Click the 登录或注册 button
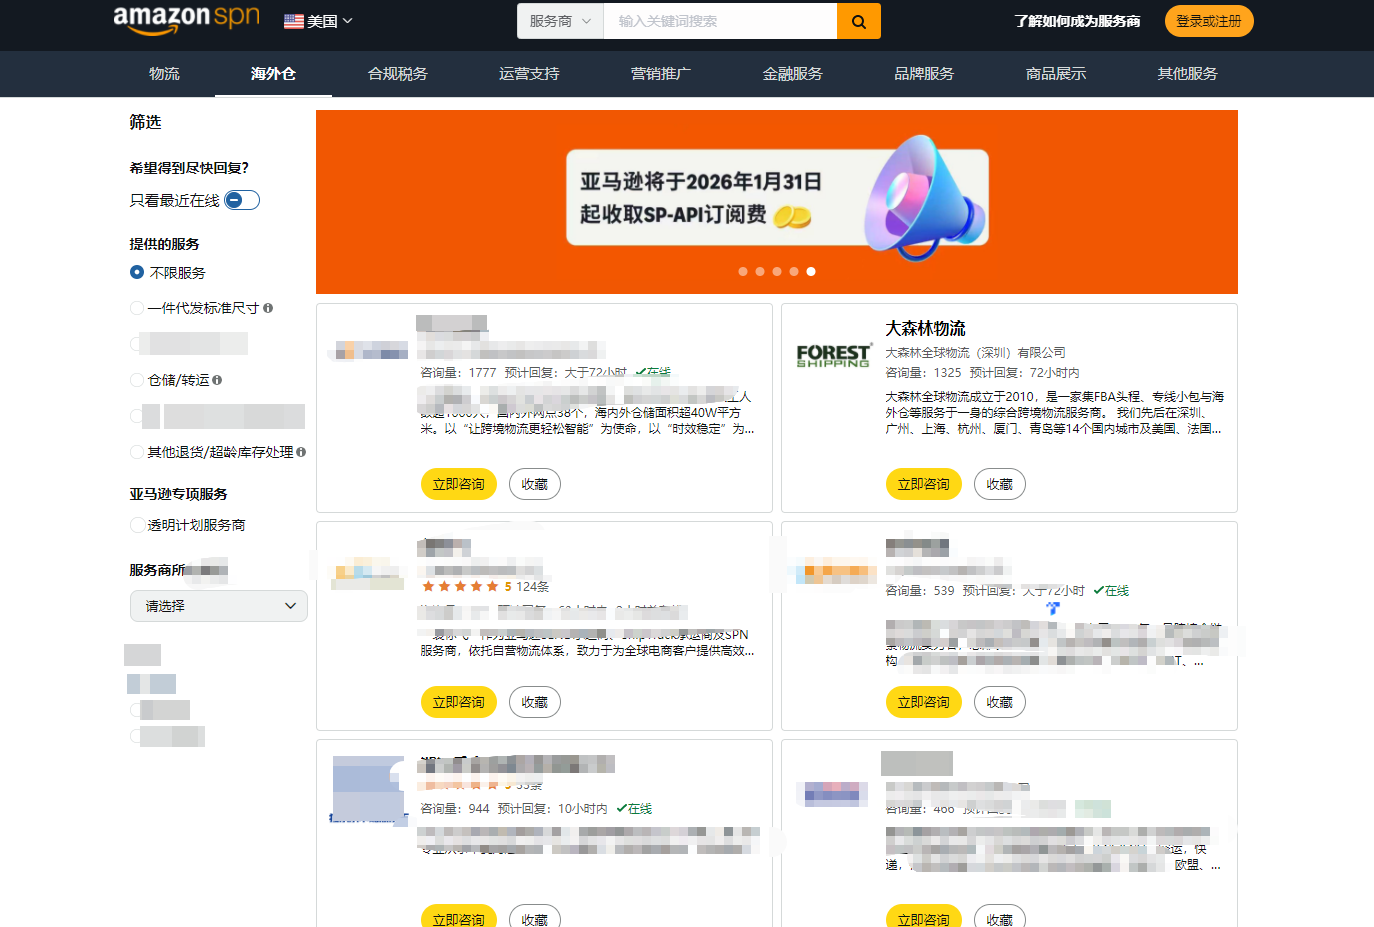1374x927 pixels. [1208, 21]
